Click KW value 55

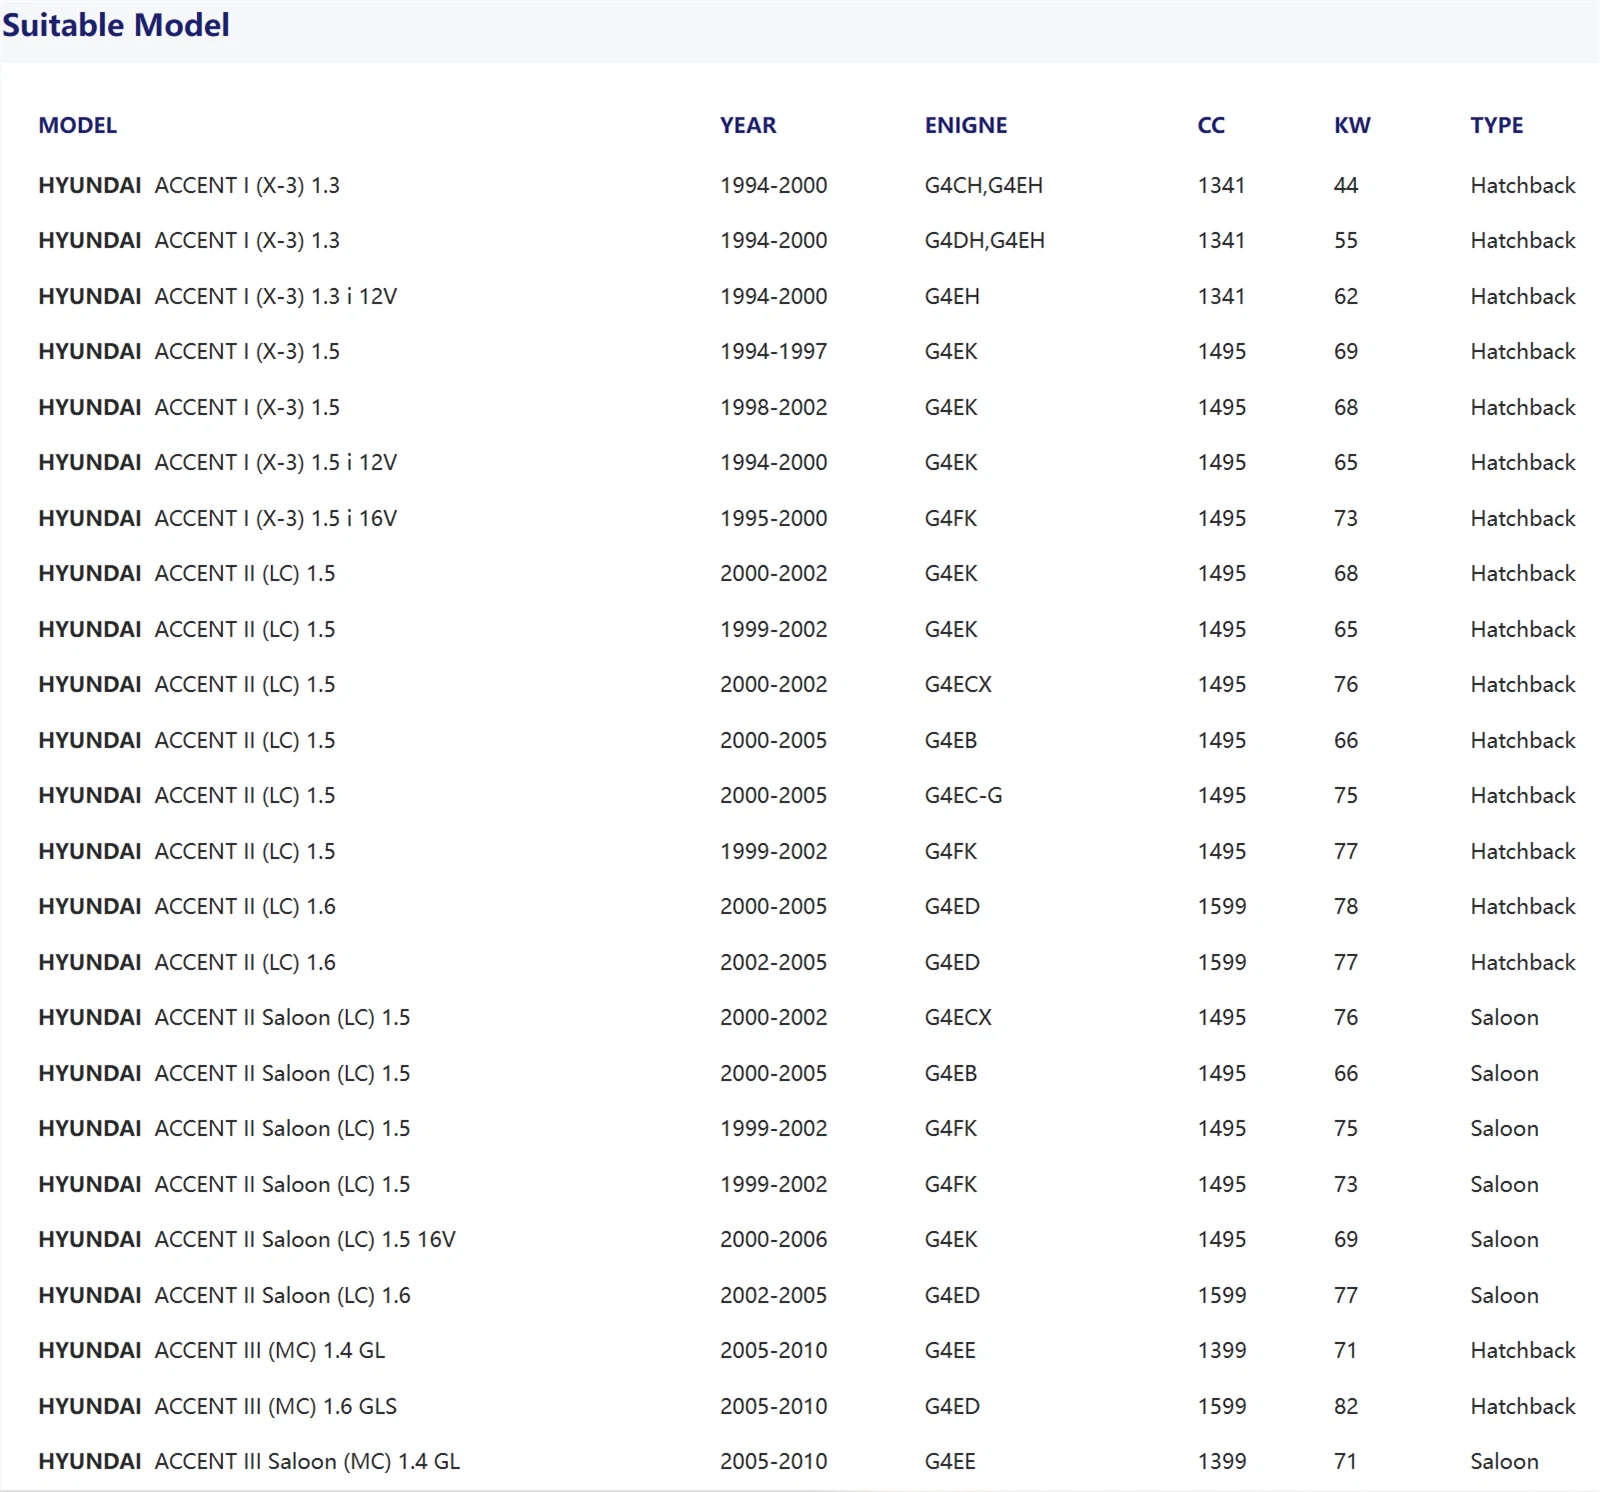1346,240
